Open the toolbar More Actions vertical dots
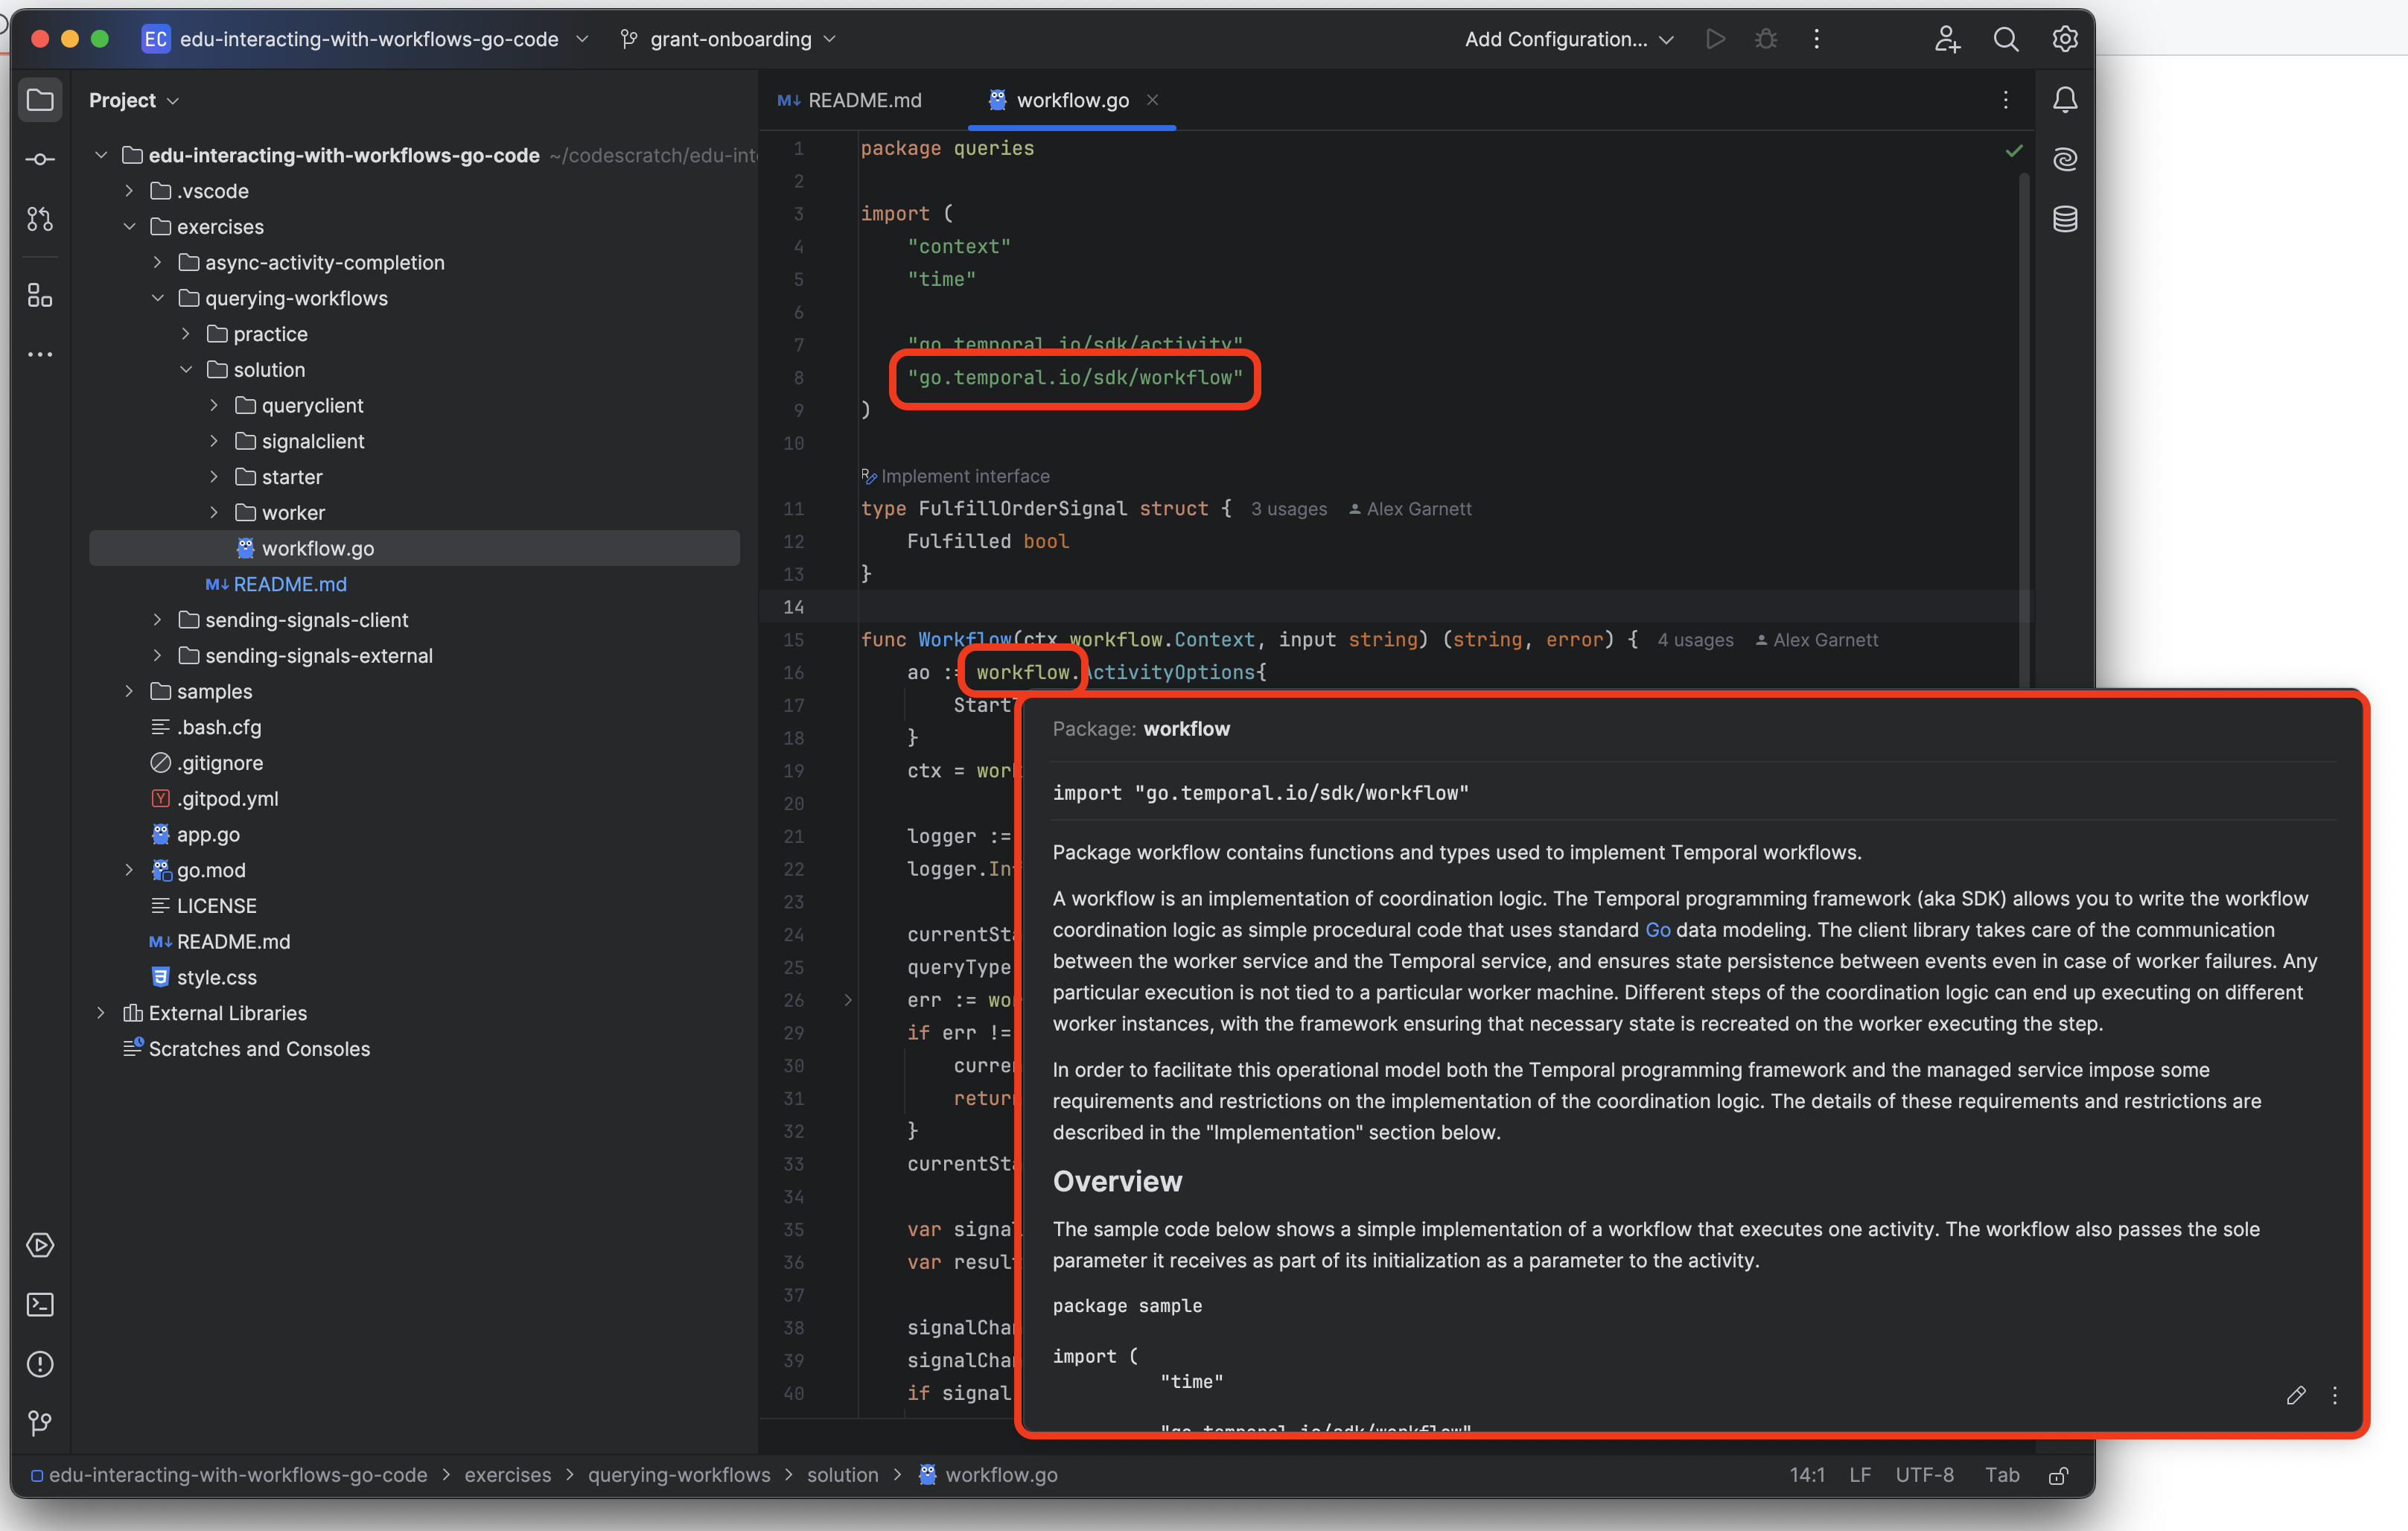The height and width of the screenshot is (1531, 2408). coord(1817,39)
